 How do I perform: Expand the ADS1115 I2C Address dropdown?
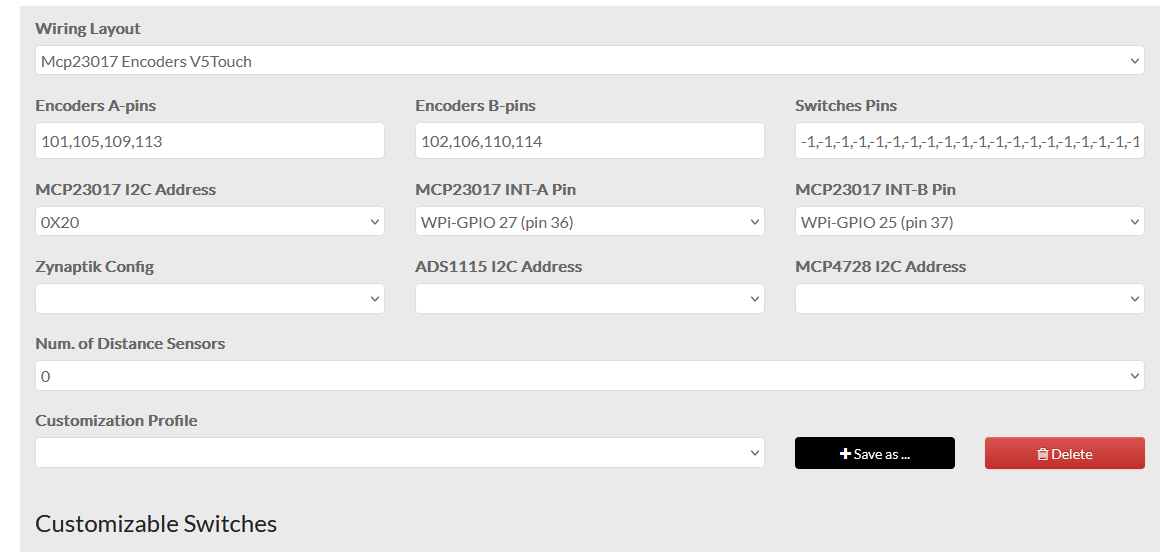[x=589, y=299]
